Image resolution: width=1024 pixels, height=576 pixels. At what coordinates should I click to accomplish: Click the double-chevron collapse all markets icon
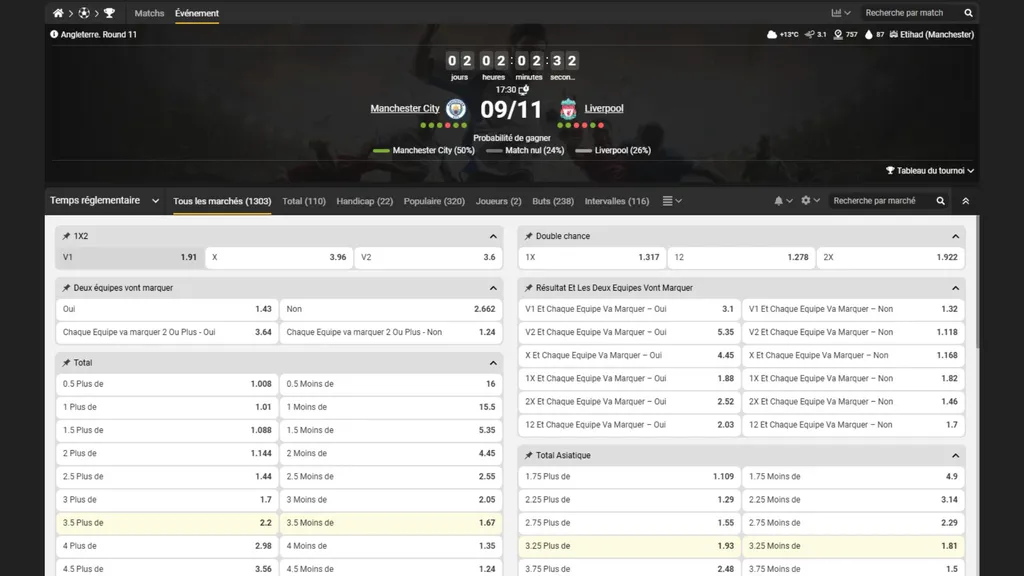[x=965, y=201]
